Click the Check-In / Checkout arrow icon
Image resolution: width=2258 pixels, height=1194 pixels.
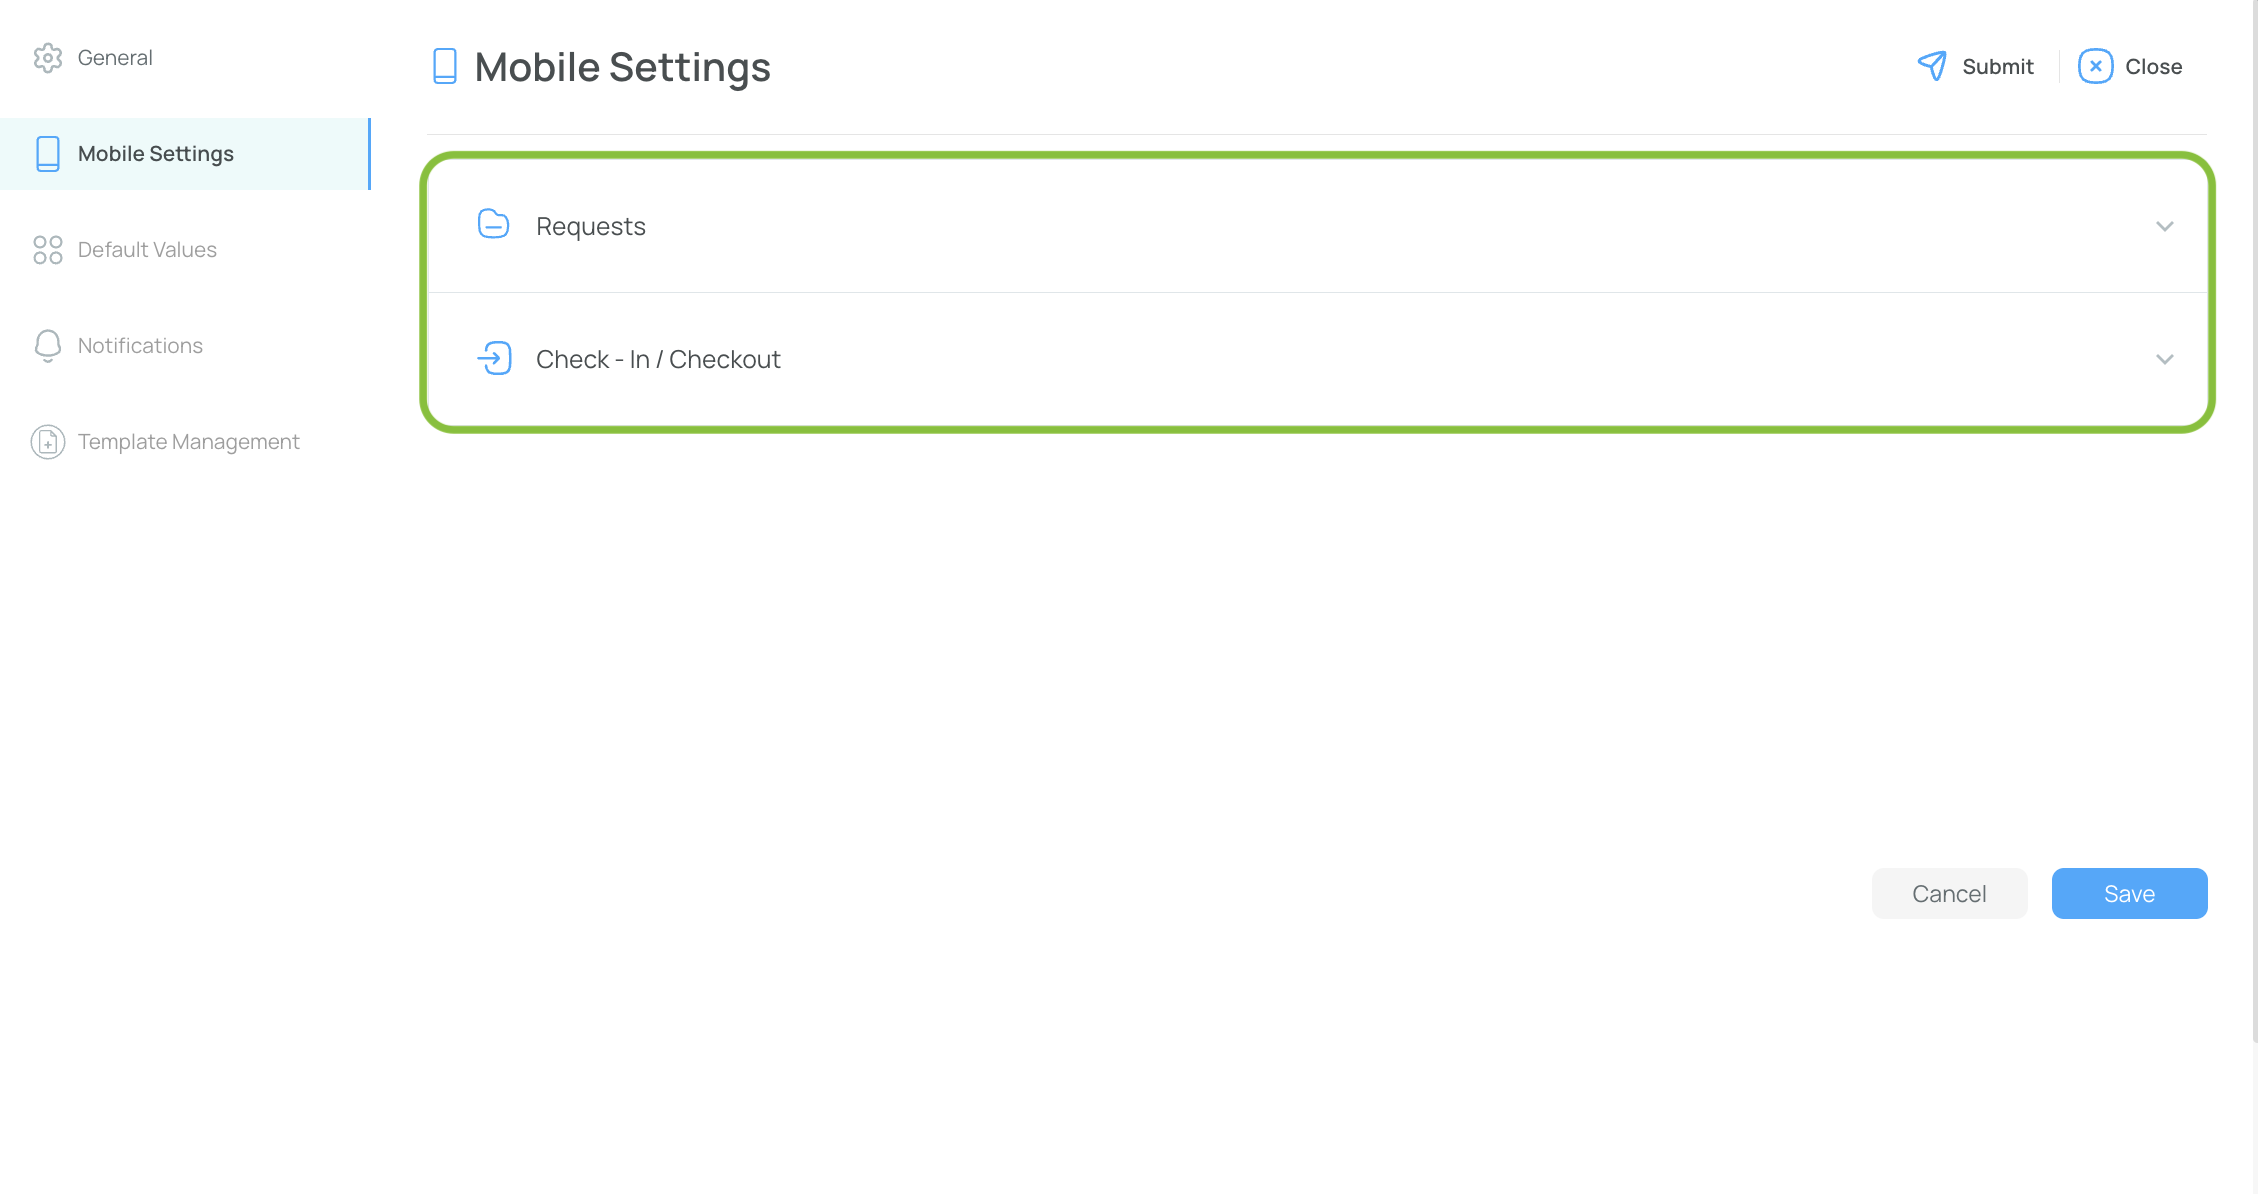coord(494,358)
